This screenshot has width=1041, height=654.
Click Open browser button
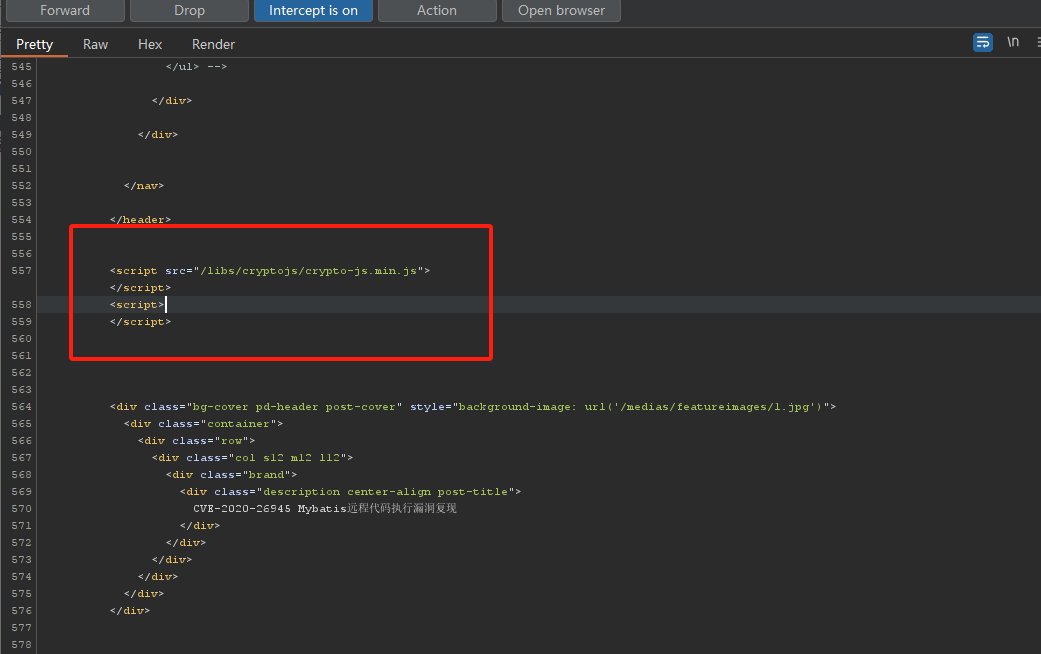561,11
